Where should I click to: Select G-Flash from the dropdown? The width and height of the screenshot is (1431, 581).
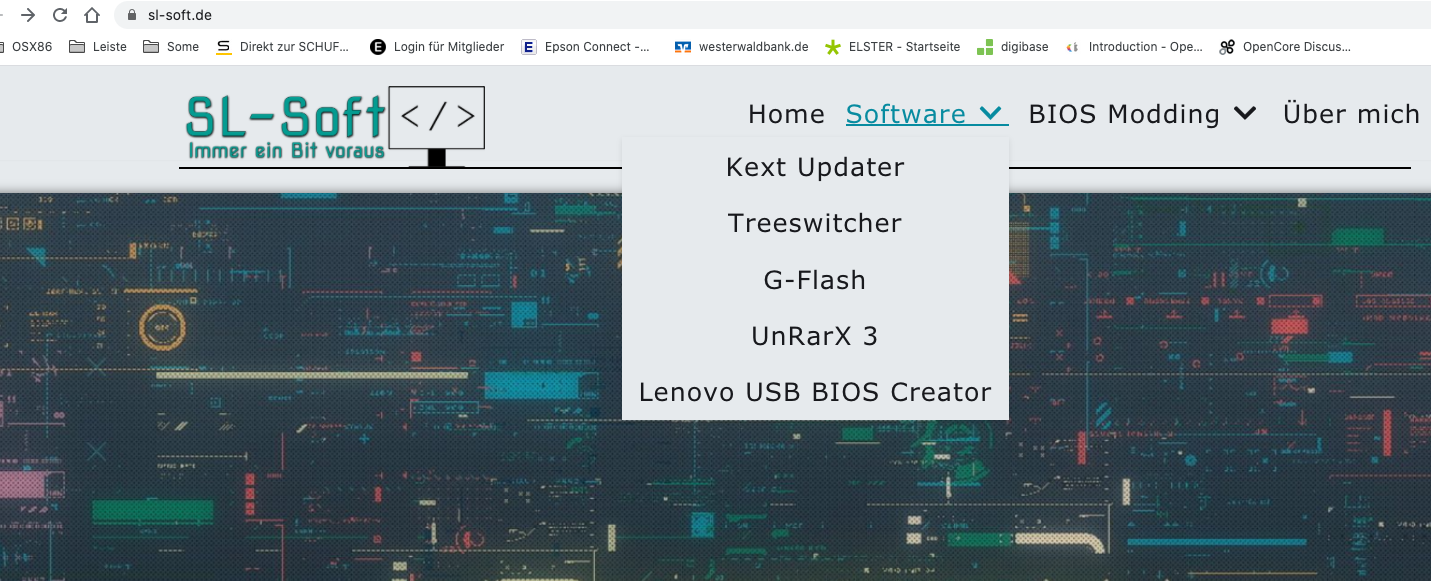click(x=815, y=280)
